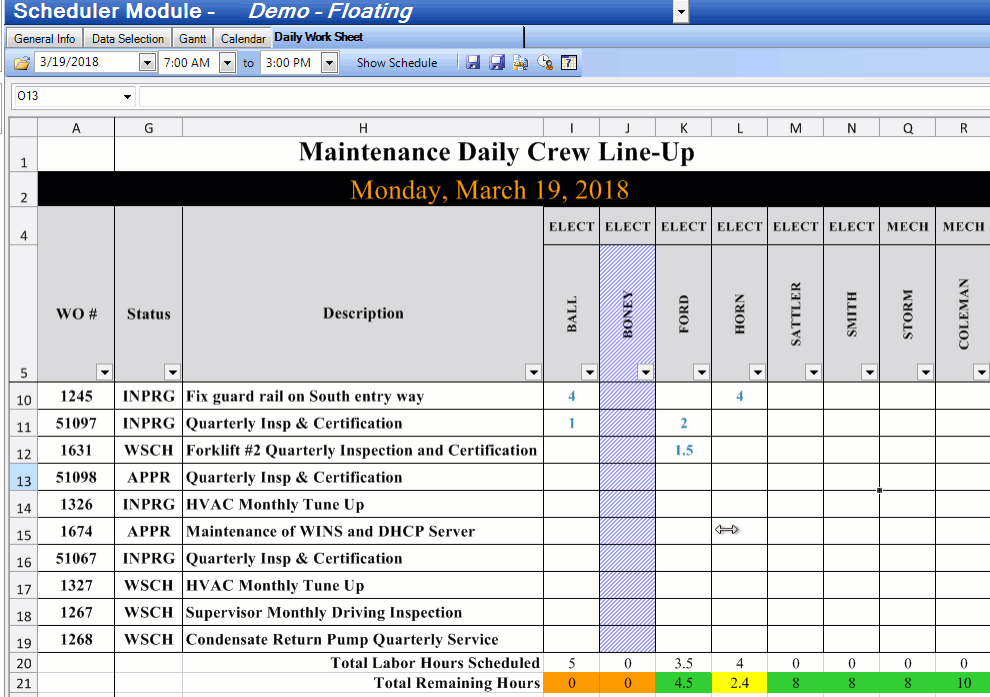
Task: Click 'Condensate Return Pump Quarterly Service'
Action: [342, 640]
